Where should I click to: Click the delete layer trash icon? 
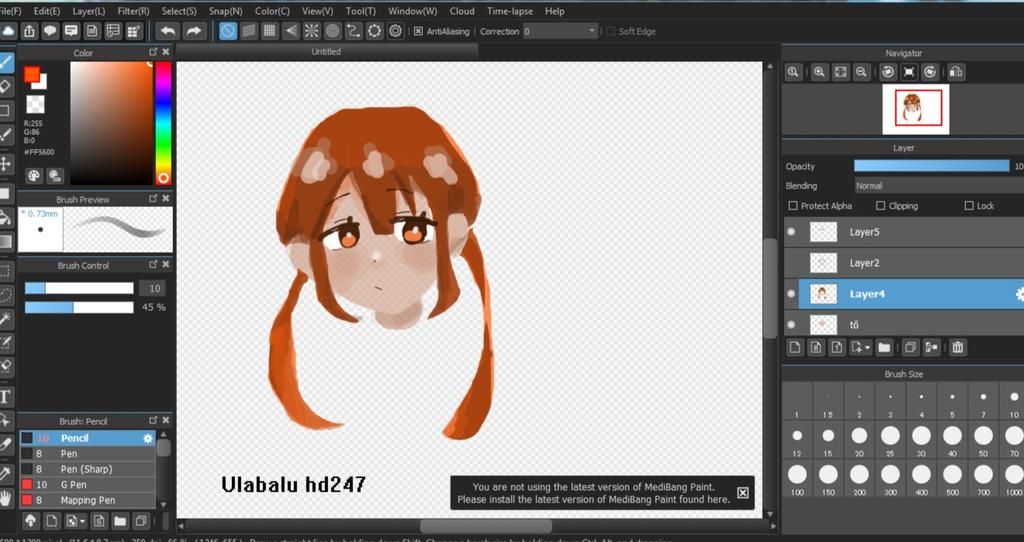tap(957, 347)
